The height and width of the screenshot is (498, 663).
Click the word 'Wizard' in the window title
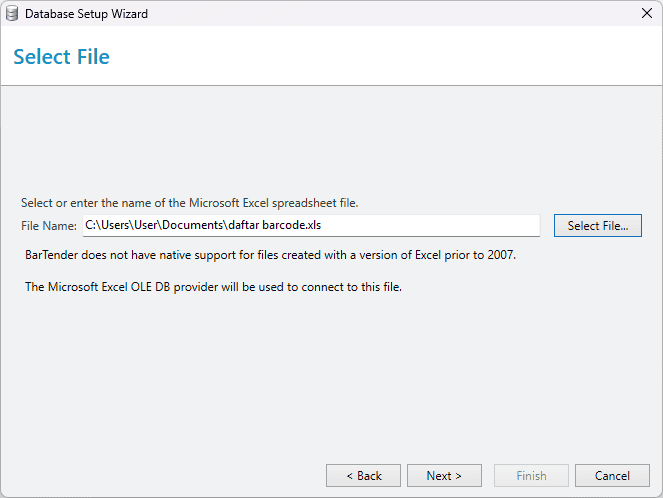[129, 14]
